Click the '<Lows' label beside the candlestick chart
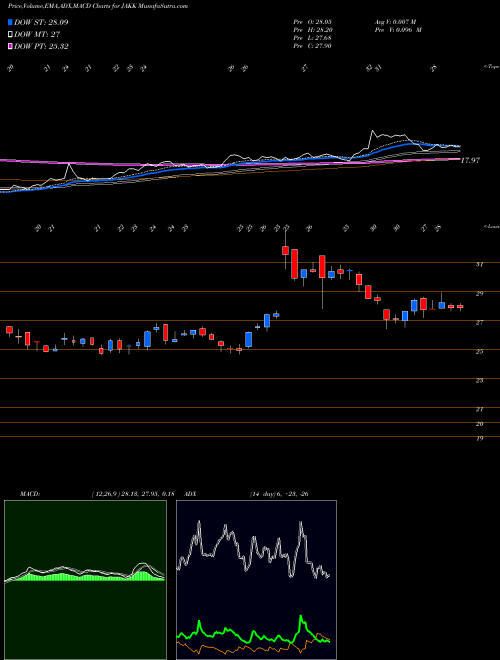 (491, 226)
